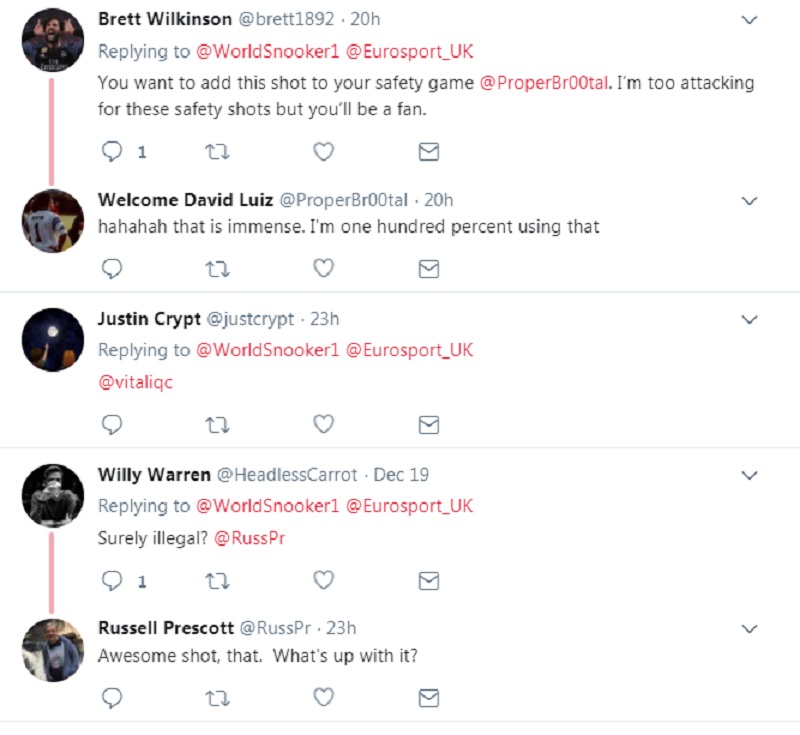Image resolution: width=800 pixels, height=735 pixels.
Task: Reply to Russell Prescott's tweet
Action: 113,697
